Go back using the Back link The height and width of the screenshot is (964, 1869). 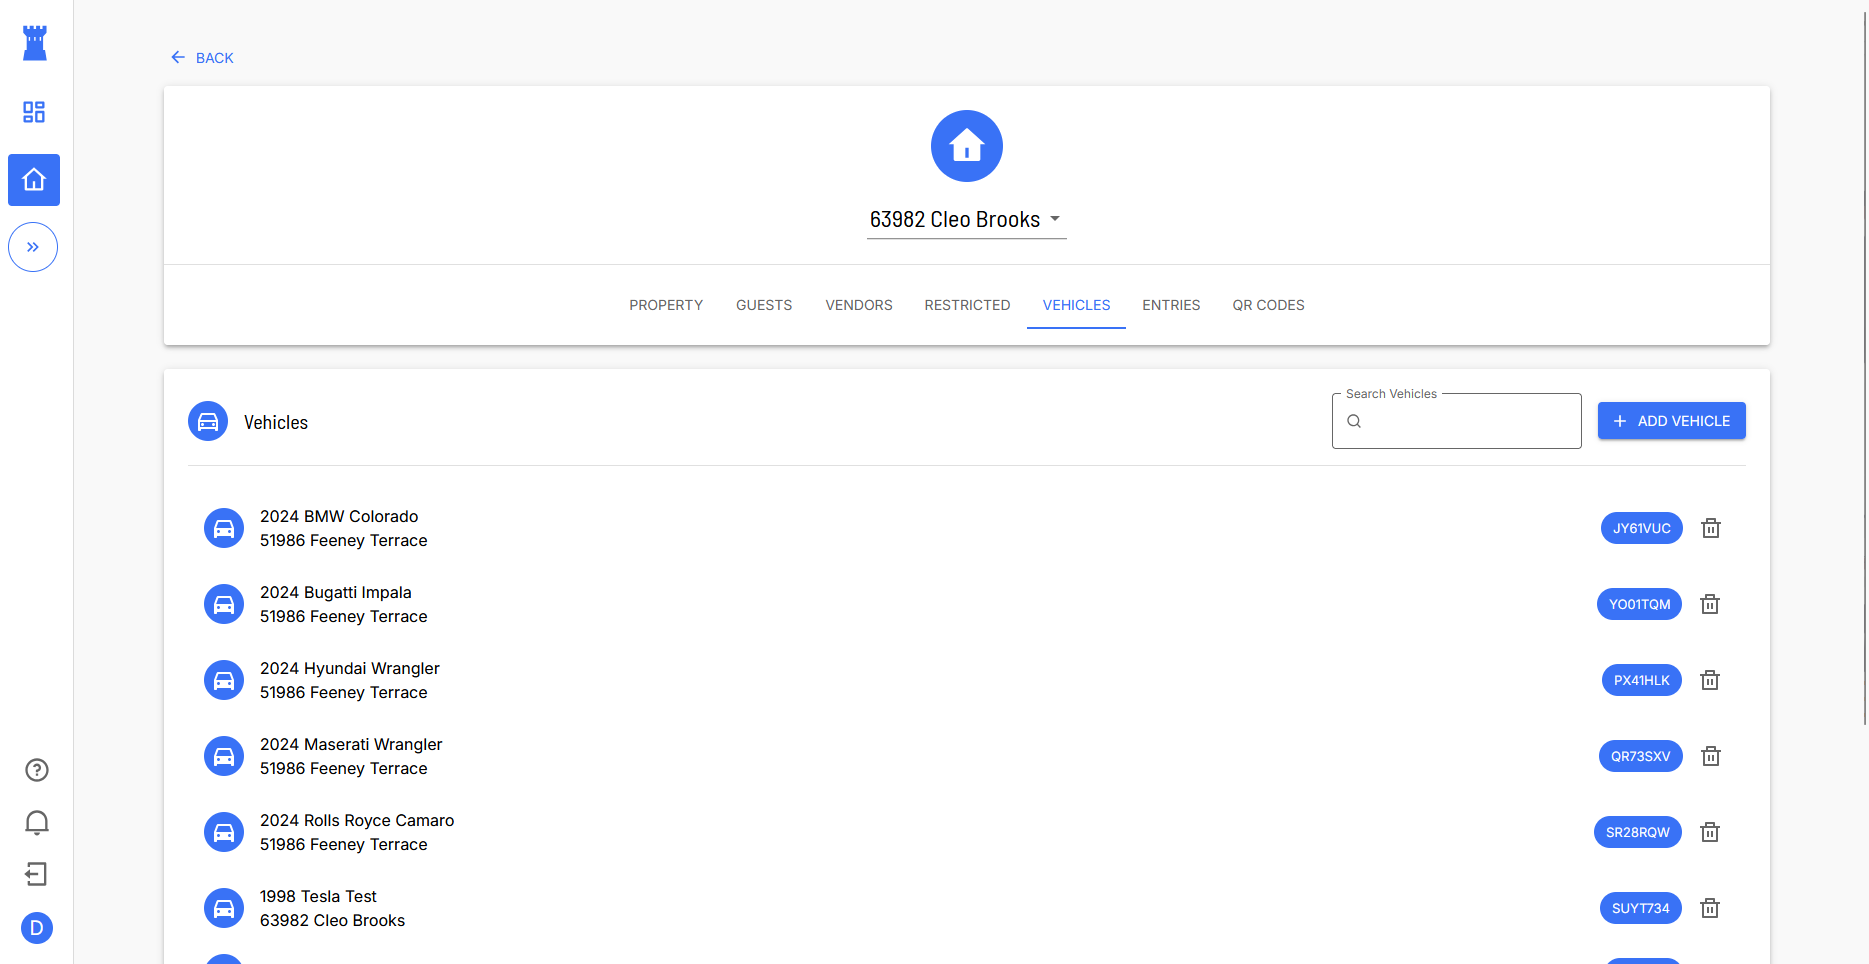coord(203,58)
